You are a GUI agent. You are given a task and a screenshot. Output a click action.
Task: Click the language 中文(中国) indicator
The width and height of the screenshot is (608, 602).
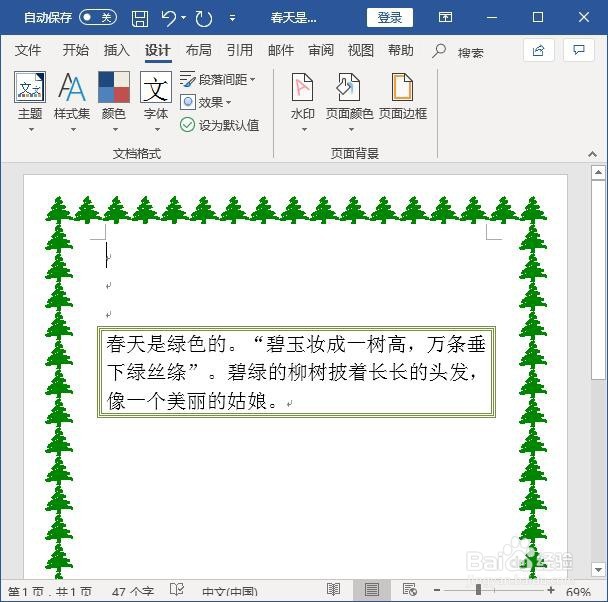point(230,591)
